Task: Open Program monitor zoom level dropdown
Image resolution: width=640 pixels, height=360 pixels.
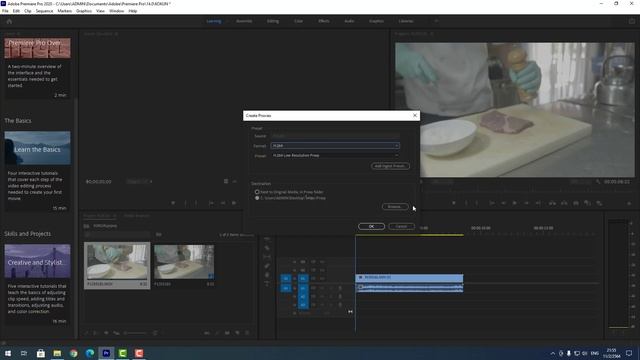Action: point(442,182)
